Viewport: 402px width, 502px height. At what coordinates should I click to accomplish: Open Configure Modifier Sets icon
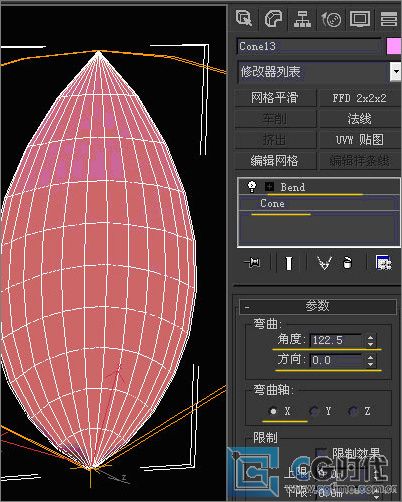pos(383,263)
